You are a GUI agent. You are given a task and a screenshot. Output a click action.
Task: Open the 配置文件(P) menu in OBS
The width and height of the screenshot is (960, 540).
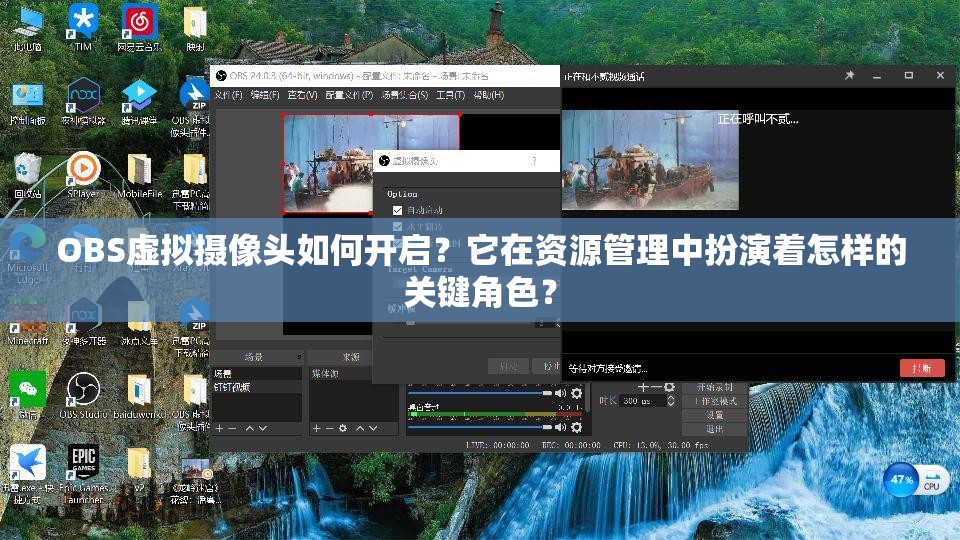349,95
